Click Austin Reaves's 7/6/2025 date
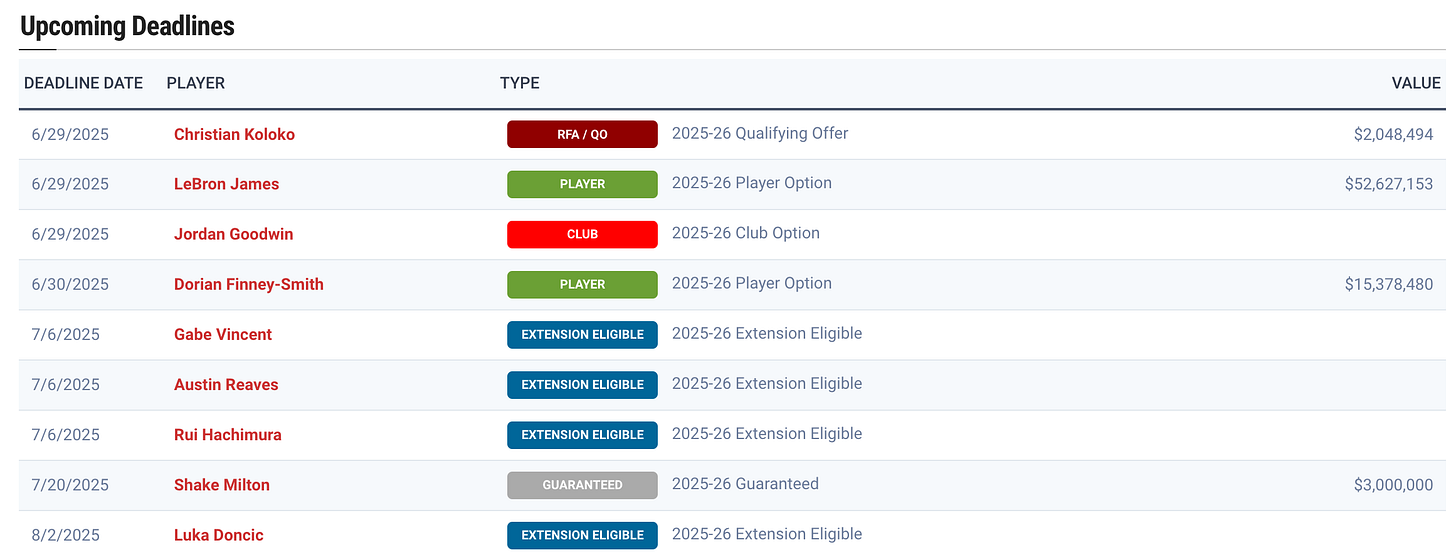This screenshot has height=557, width=1456. coord(66,384)
